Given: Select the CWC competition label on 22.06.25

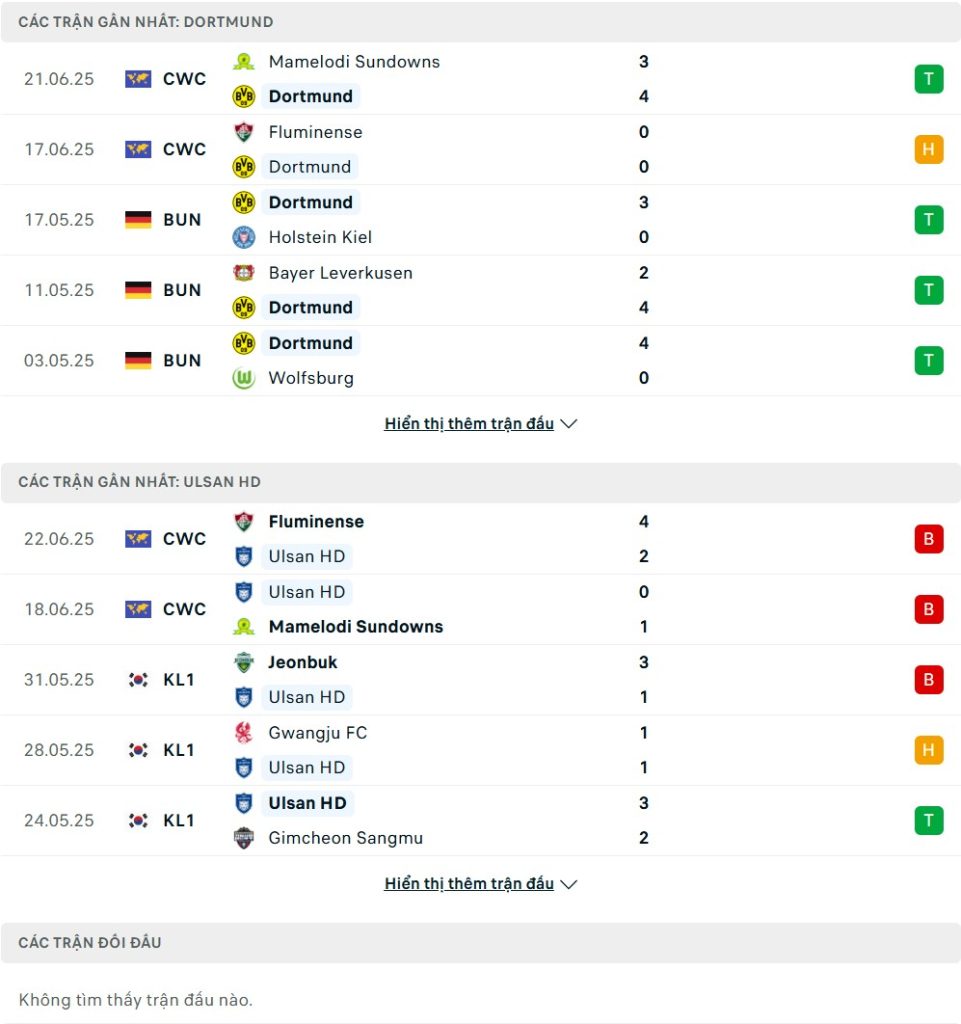Looking at the screenshot, I should point(184,539).
